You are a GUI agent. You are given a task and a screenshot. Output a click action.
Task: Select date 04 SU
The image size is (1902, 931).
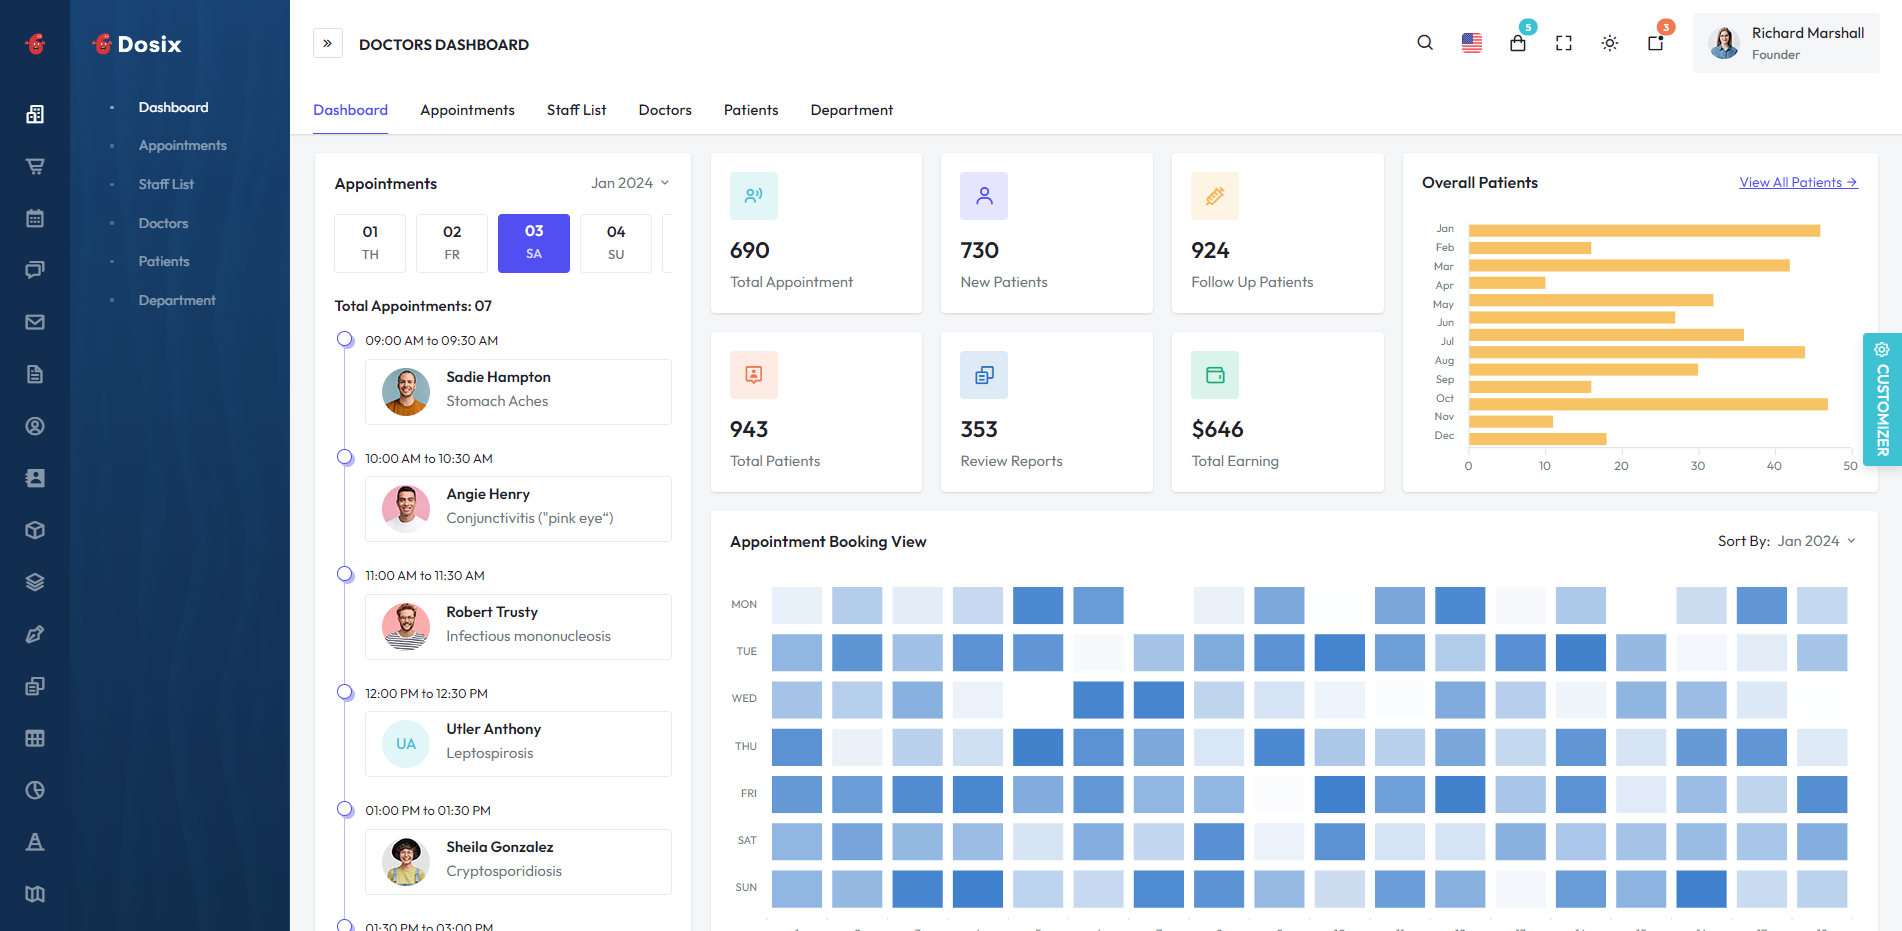[x=616, y=243]
